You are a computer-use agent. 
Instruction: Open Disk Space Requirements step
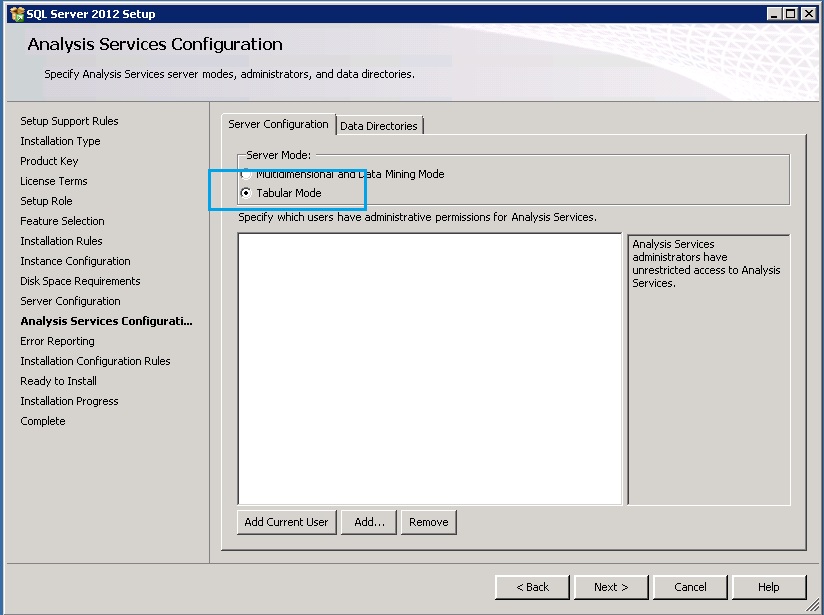(79, 281)
